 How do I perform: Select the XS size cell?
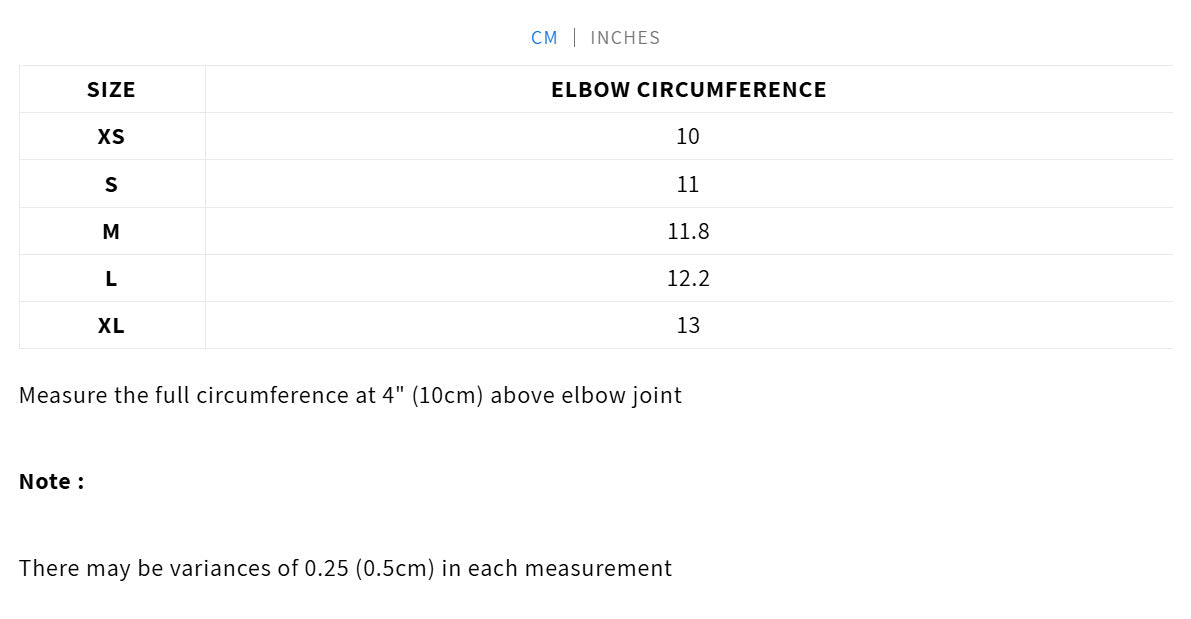(111, 137)
